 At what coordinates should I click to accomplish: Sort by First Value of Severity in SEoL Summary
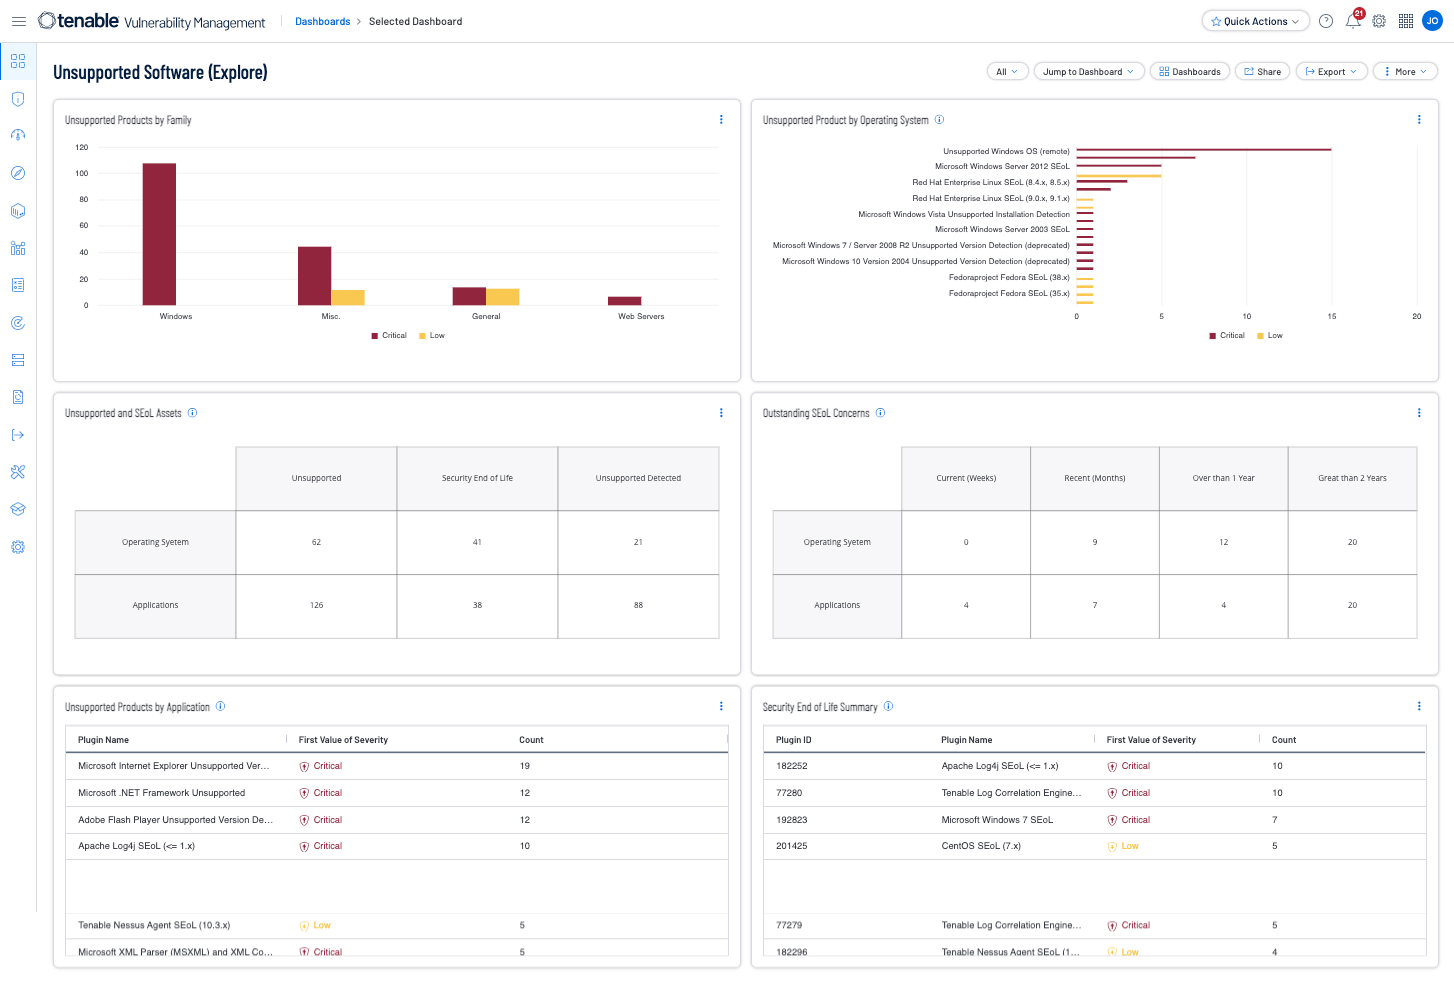coord(1151,740)
